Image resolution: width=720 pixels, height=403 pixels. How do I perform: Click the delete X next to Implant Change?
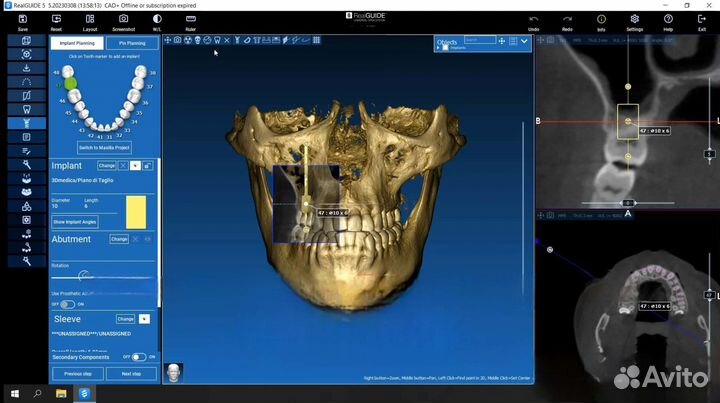tap(123, 166)
